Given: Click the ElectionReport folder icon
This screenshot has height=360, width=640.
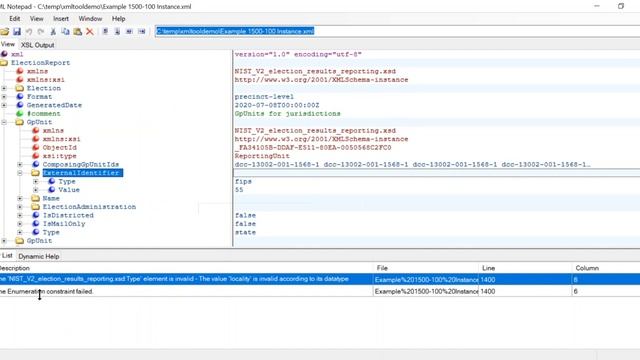Looking at the screenshot, I should [x=4, y=62].
